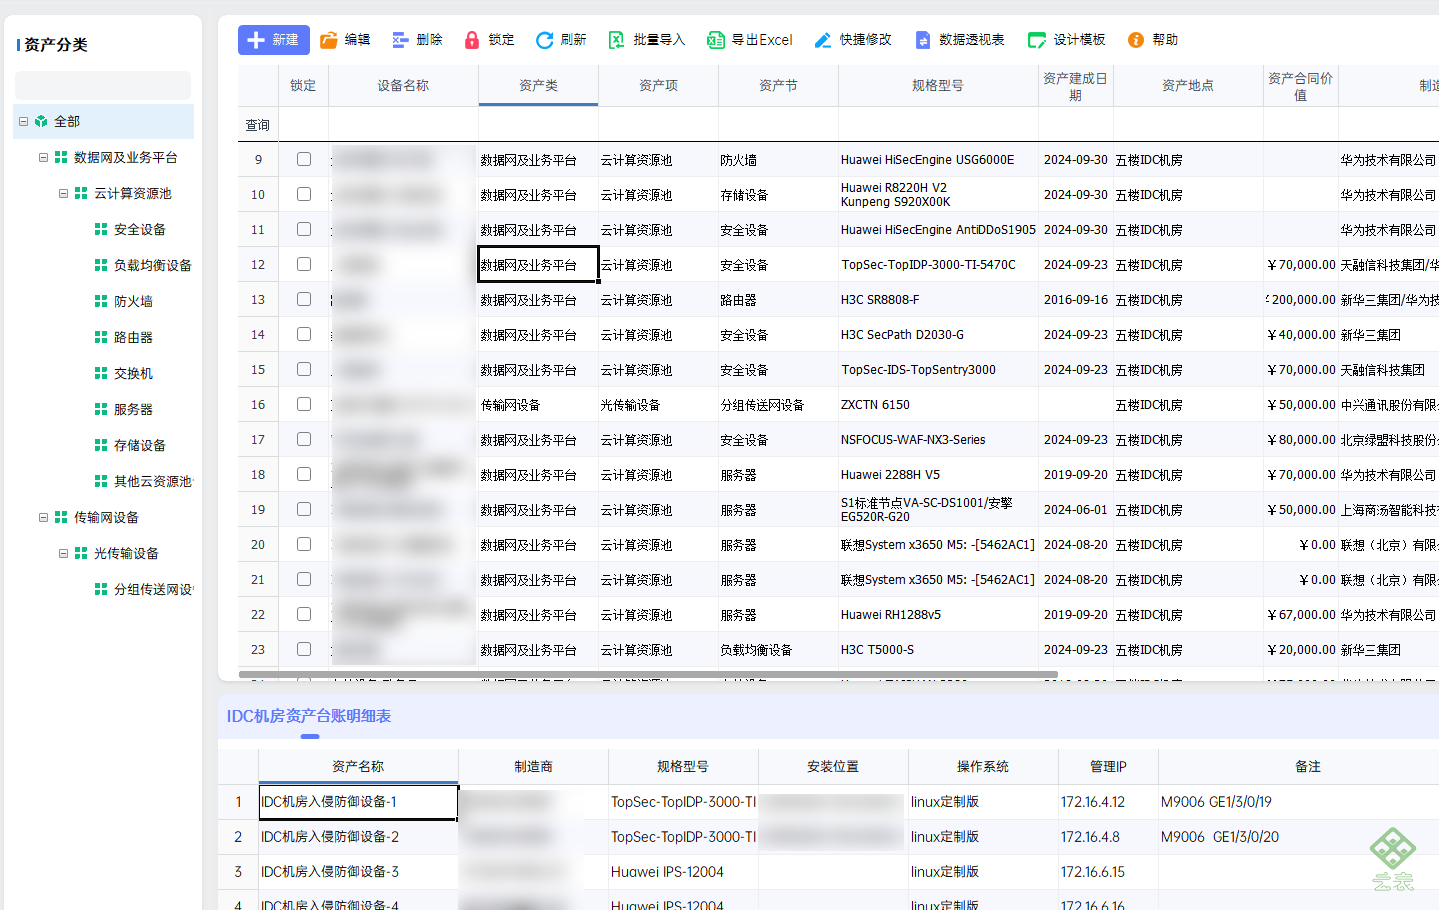The width and height of the screenshot is (1439, 910).
Task: Collapse the 传输网设备 tree branch
Action: click(x=43, y=518)
